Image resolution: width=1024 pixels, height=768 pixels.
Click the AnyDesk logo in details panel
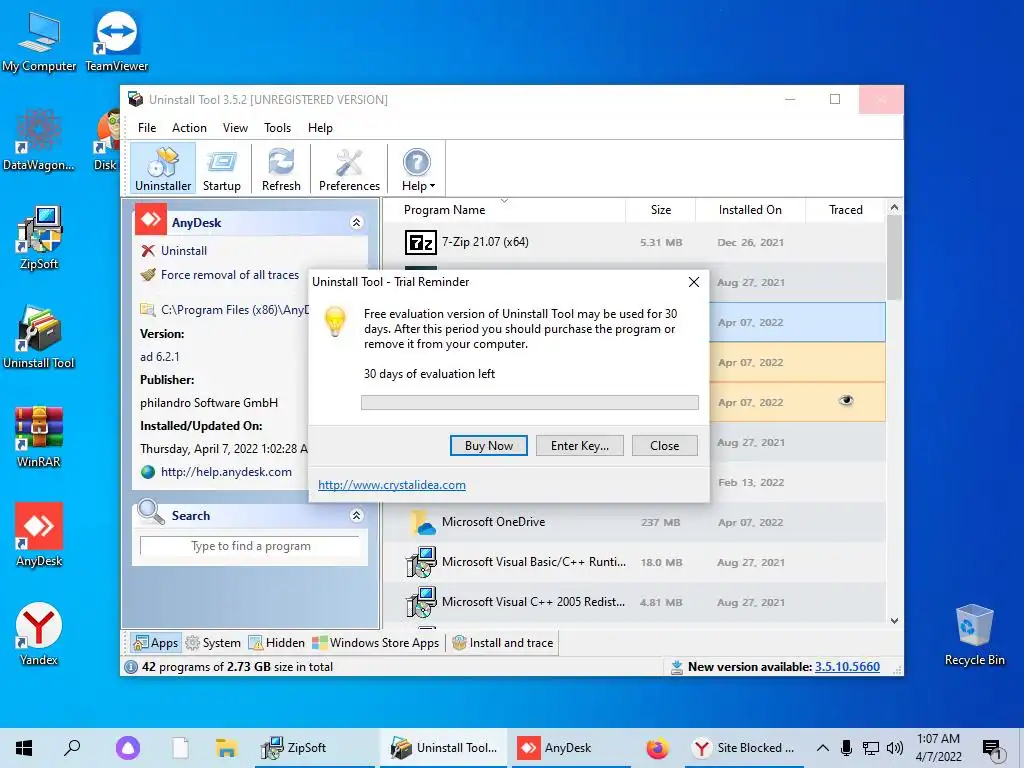[151, 219]
